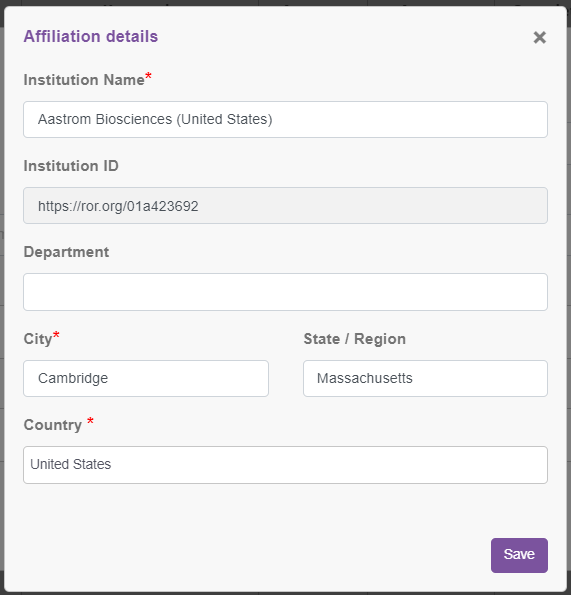The width and height of the screenshot is (571, 595).
Task: Click the Country label text
Action: point(53,425)
